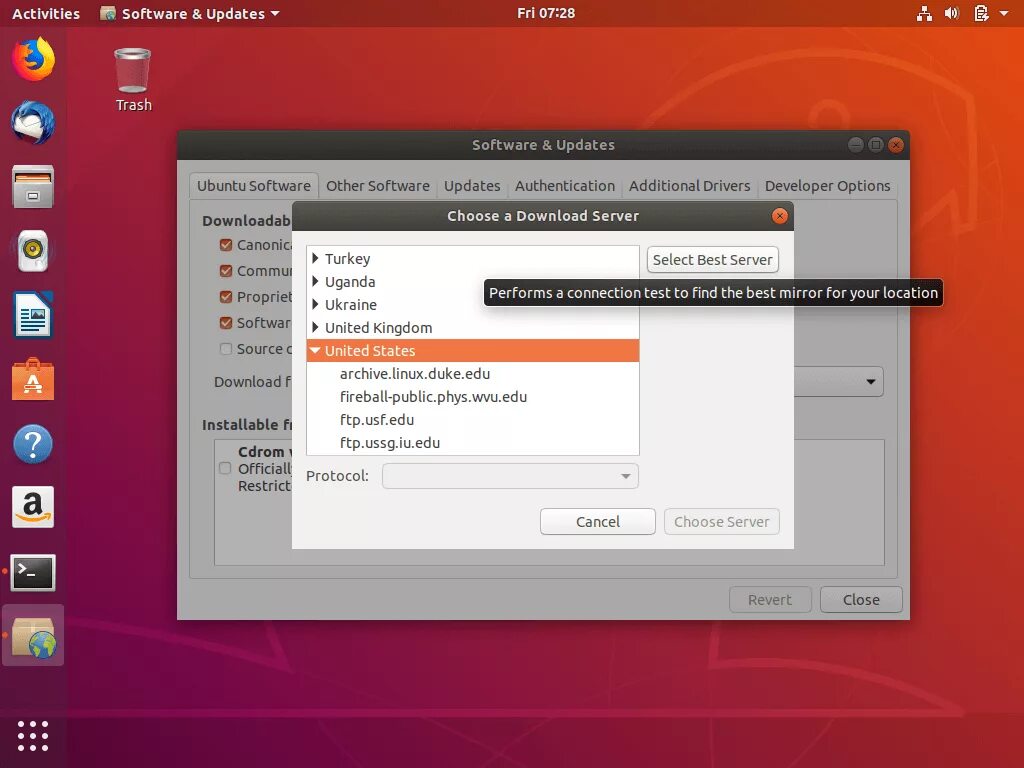Open the Amazon dock icon

pos(33,507)
